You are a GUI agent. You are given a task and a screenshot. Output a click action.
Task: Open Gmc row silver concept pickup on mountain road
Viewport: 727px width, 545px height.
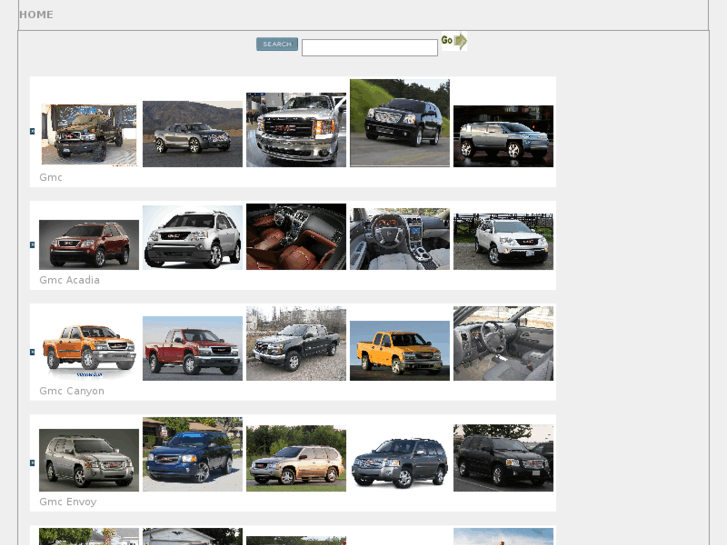coord(192,134)
